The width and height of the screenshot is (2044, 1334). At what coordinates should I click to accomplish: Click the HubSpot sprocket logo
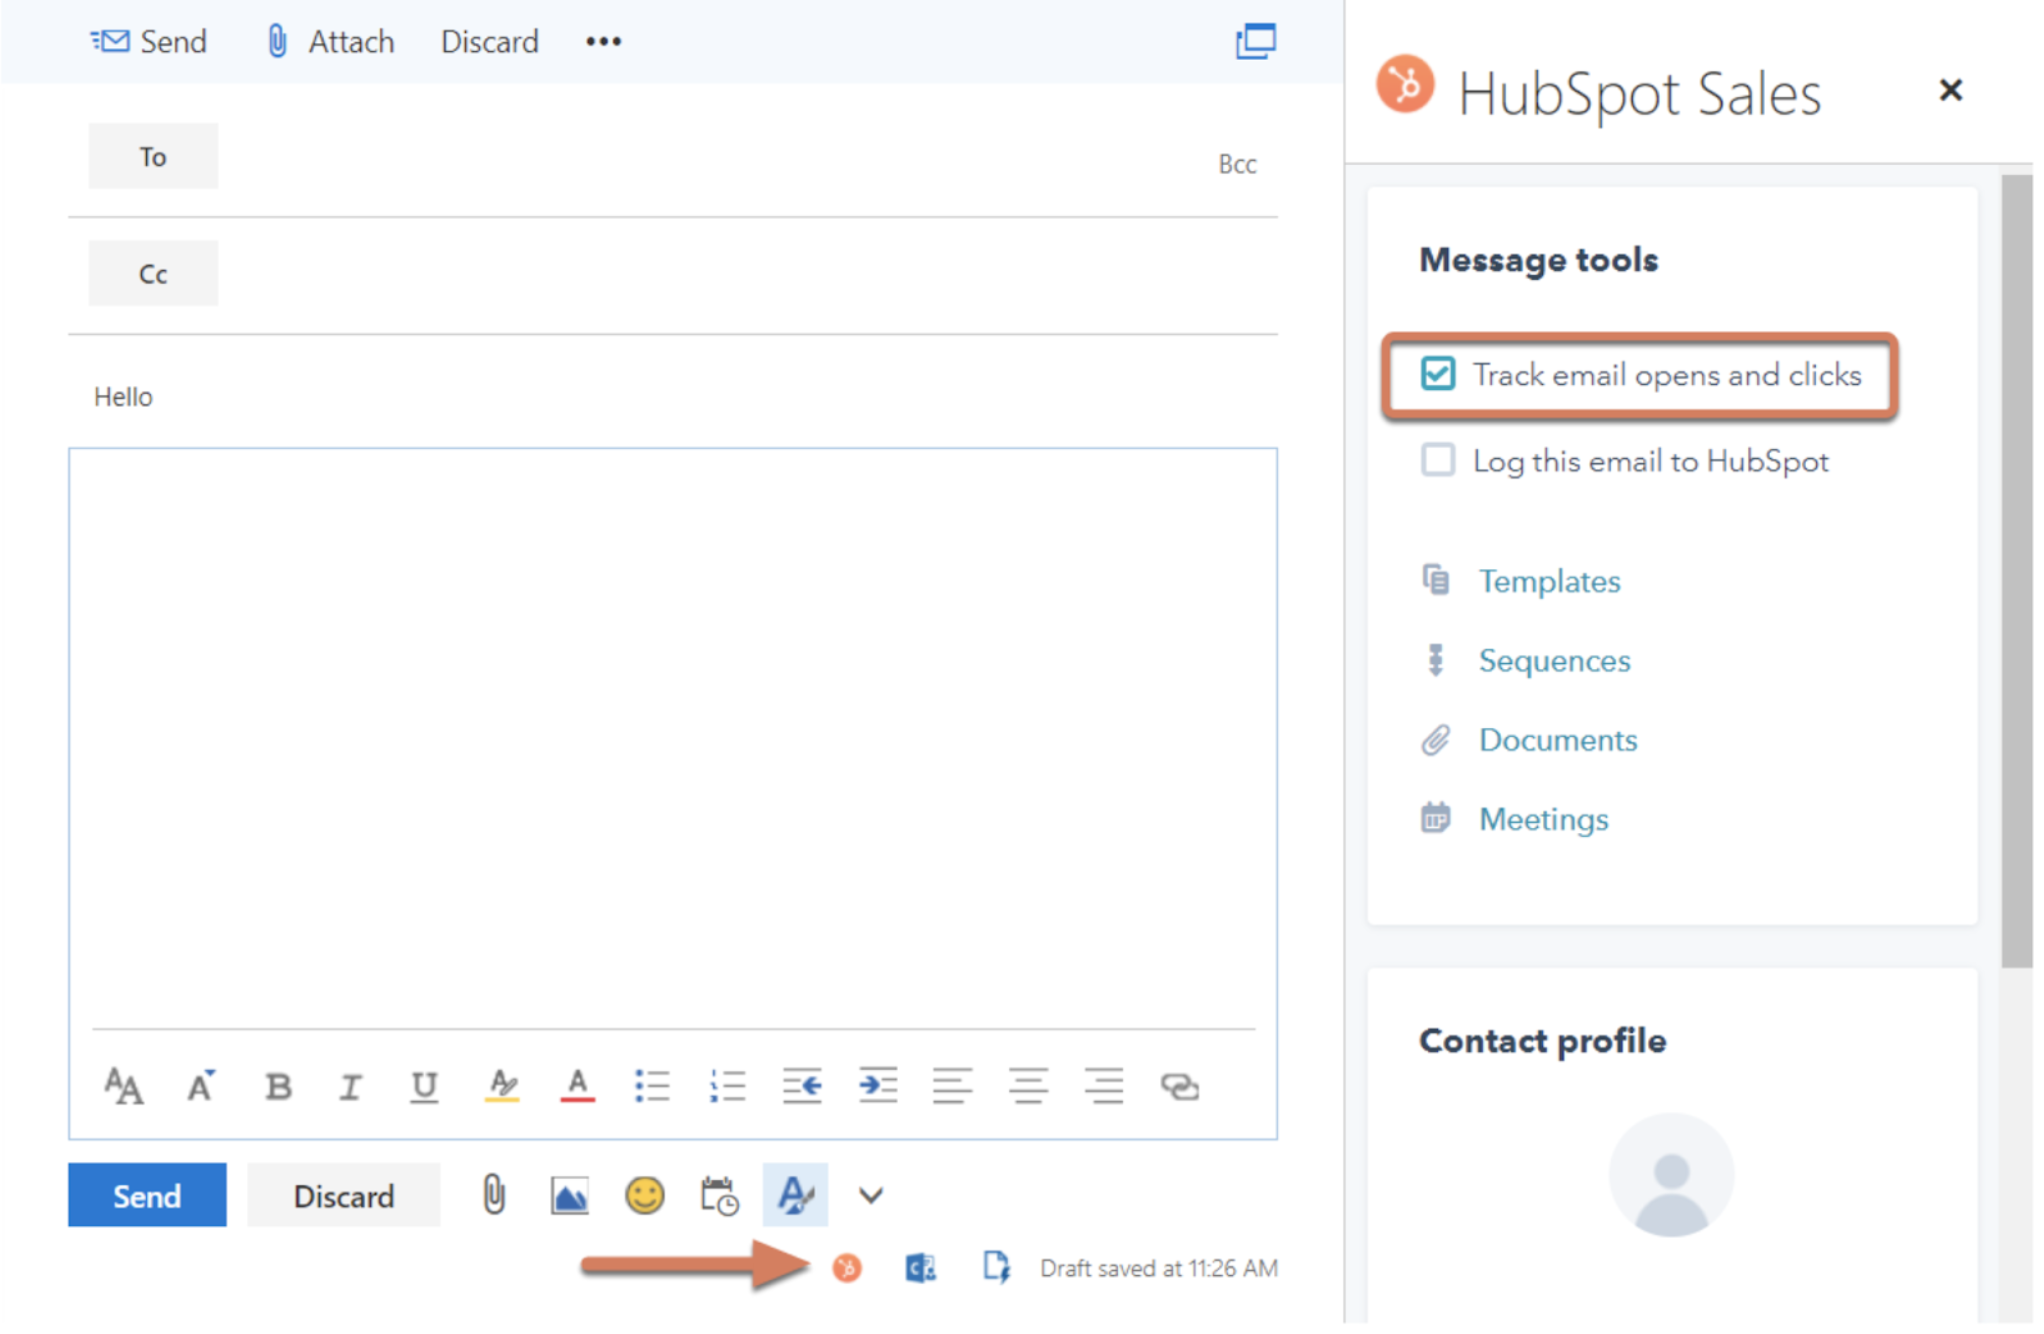tap(1405, 84)
